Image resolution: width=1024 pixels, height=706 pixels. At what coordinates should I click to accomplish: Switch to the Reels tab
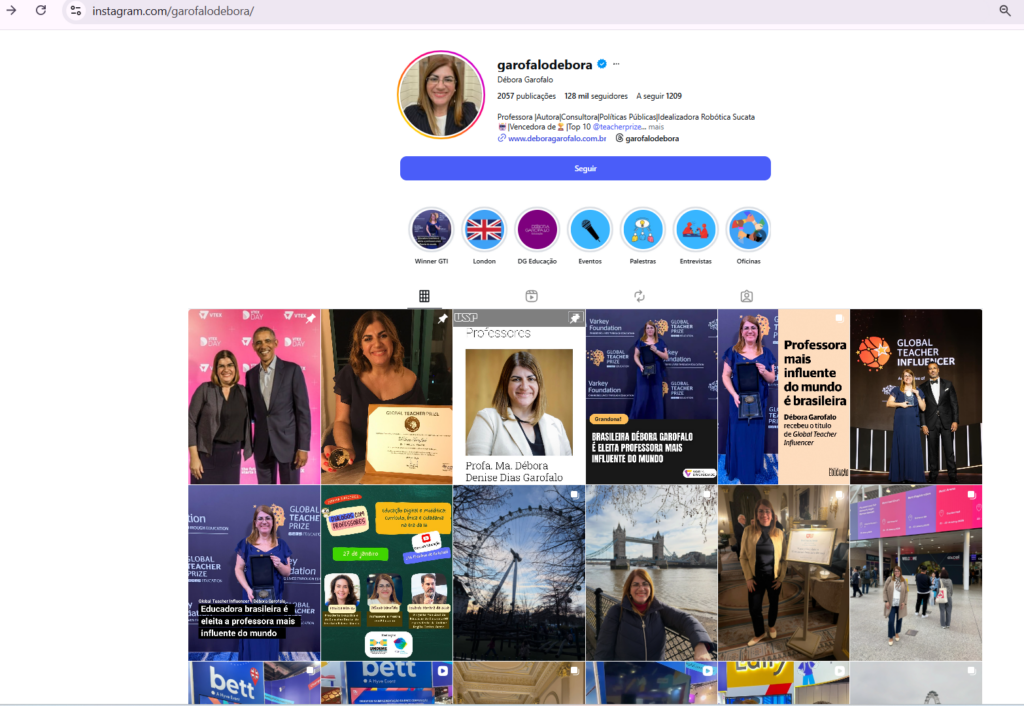532,296
